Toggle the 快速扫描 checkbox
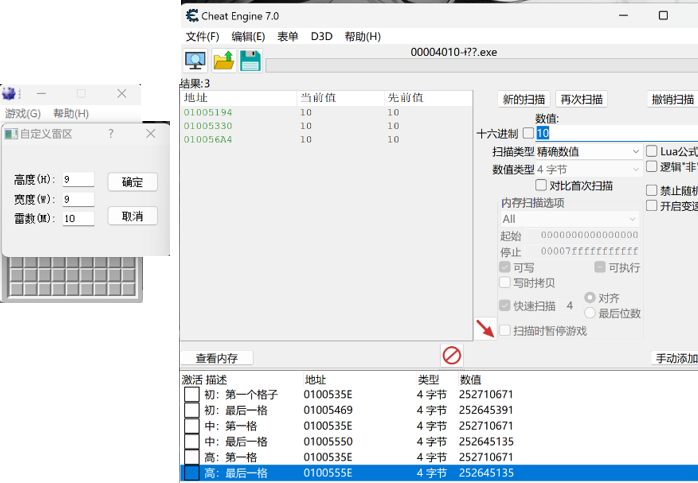 (505, 305)
